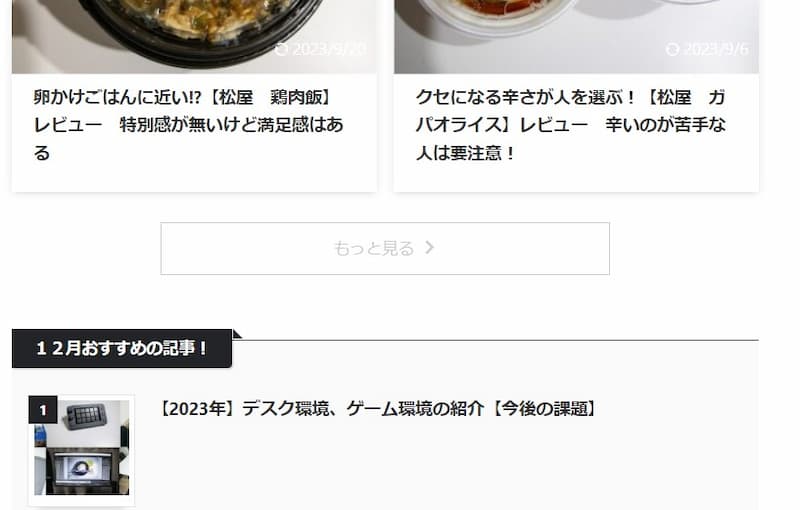Click the monitor screen in ranking thumbnail
The height and width of the screenshot is (510, 800).
coord(79,468)
